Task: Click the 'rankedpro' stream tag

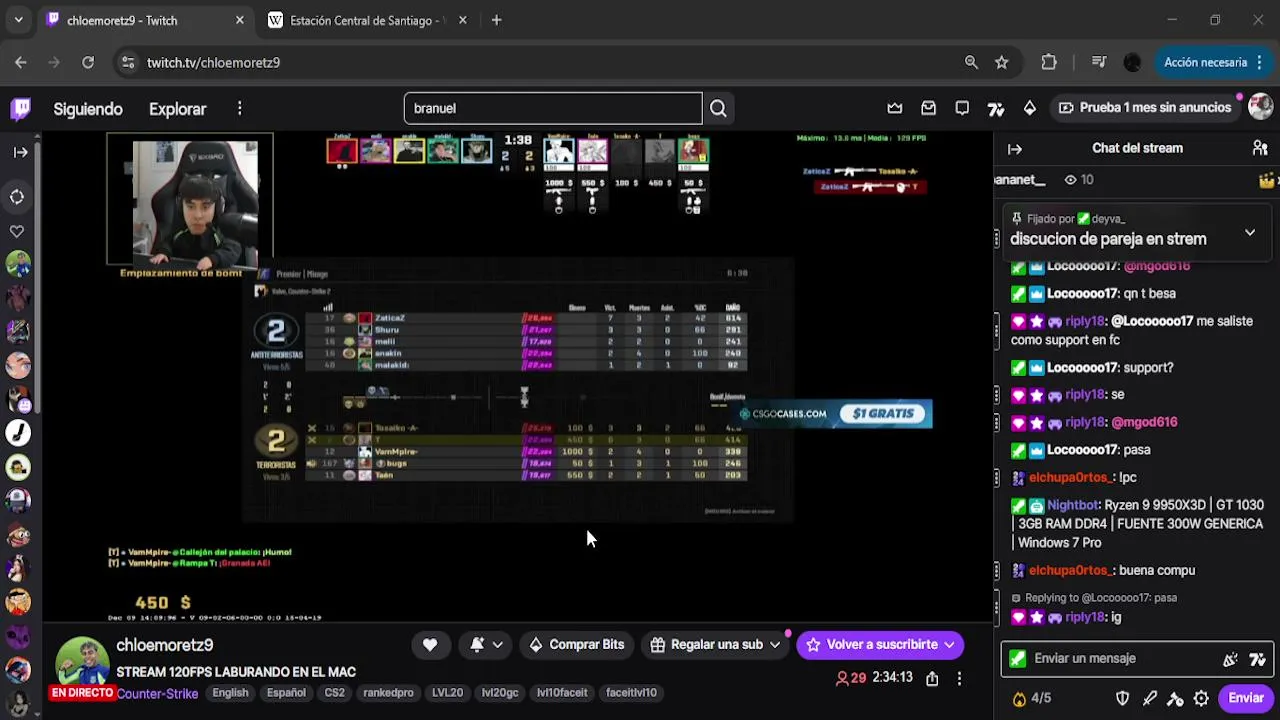Action: 388,693
